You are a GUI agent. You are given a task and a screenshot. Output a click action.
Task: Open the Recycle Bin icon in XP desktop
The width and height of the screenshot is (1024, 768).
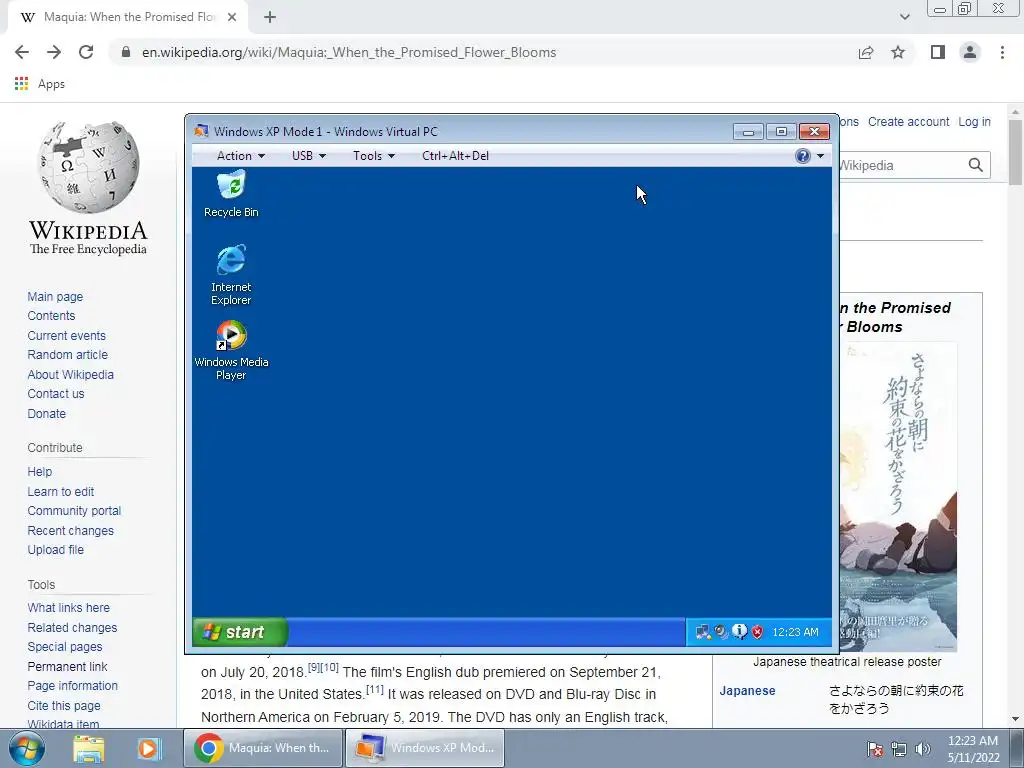click(x=231, y=194)
